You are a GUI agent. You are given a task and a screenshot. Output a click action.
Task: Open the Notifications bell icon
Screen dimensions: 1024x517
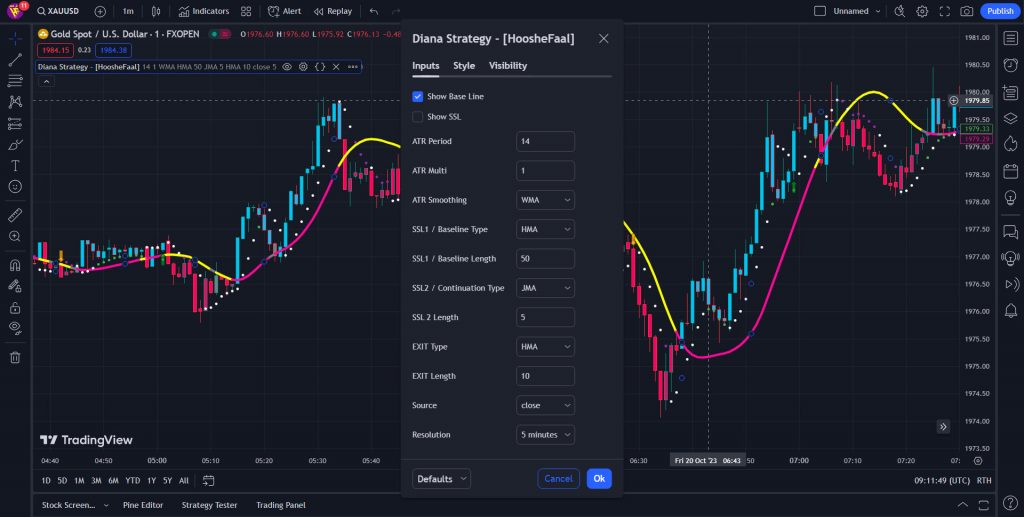(x=1010, y=311)
